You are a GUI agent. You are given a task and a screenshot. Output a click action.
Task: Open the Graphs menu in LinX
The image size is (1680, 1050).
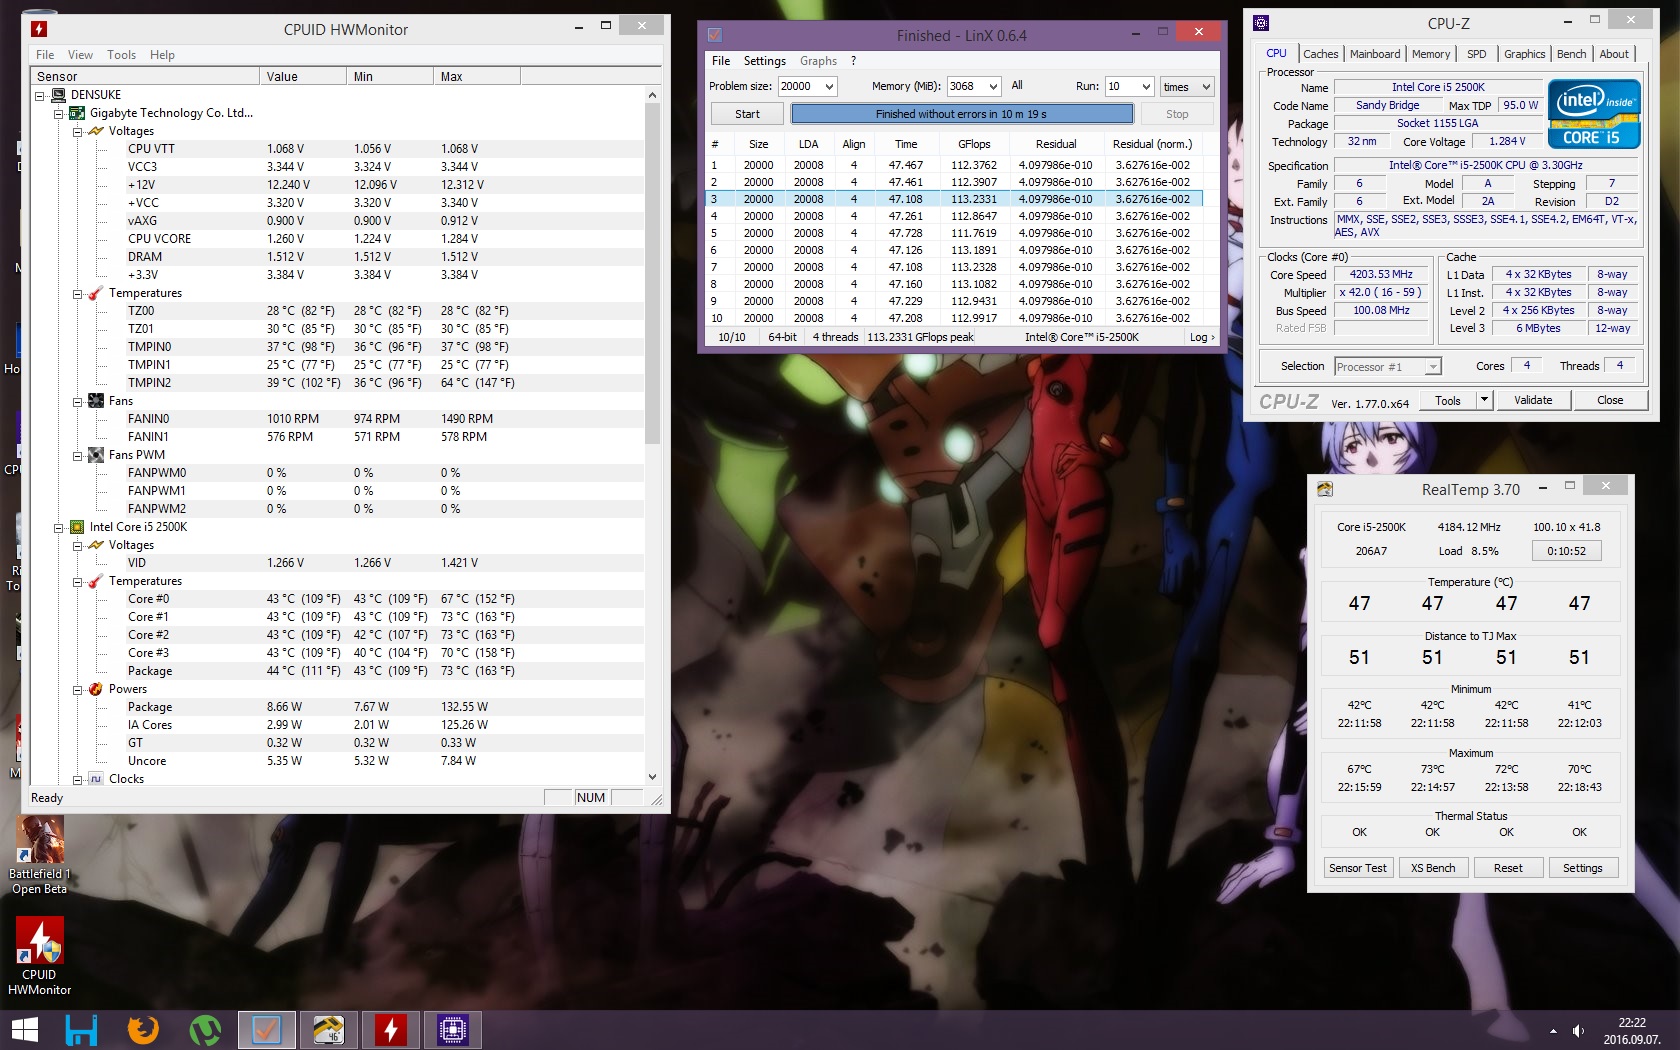pos(818,61)
